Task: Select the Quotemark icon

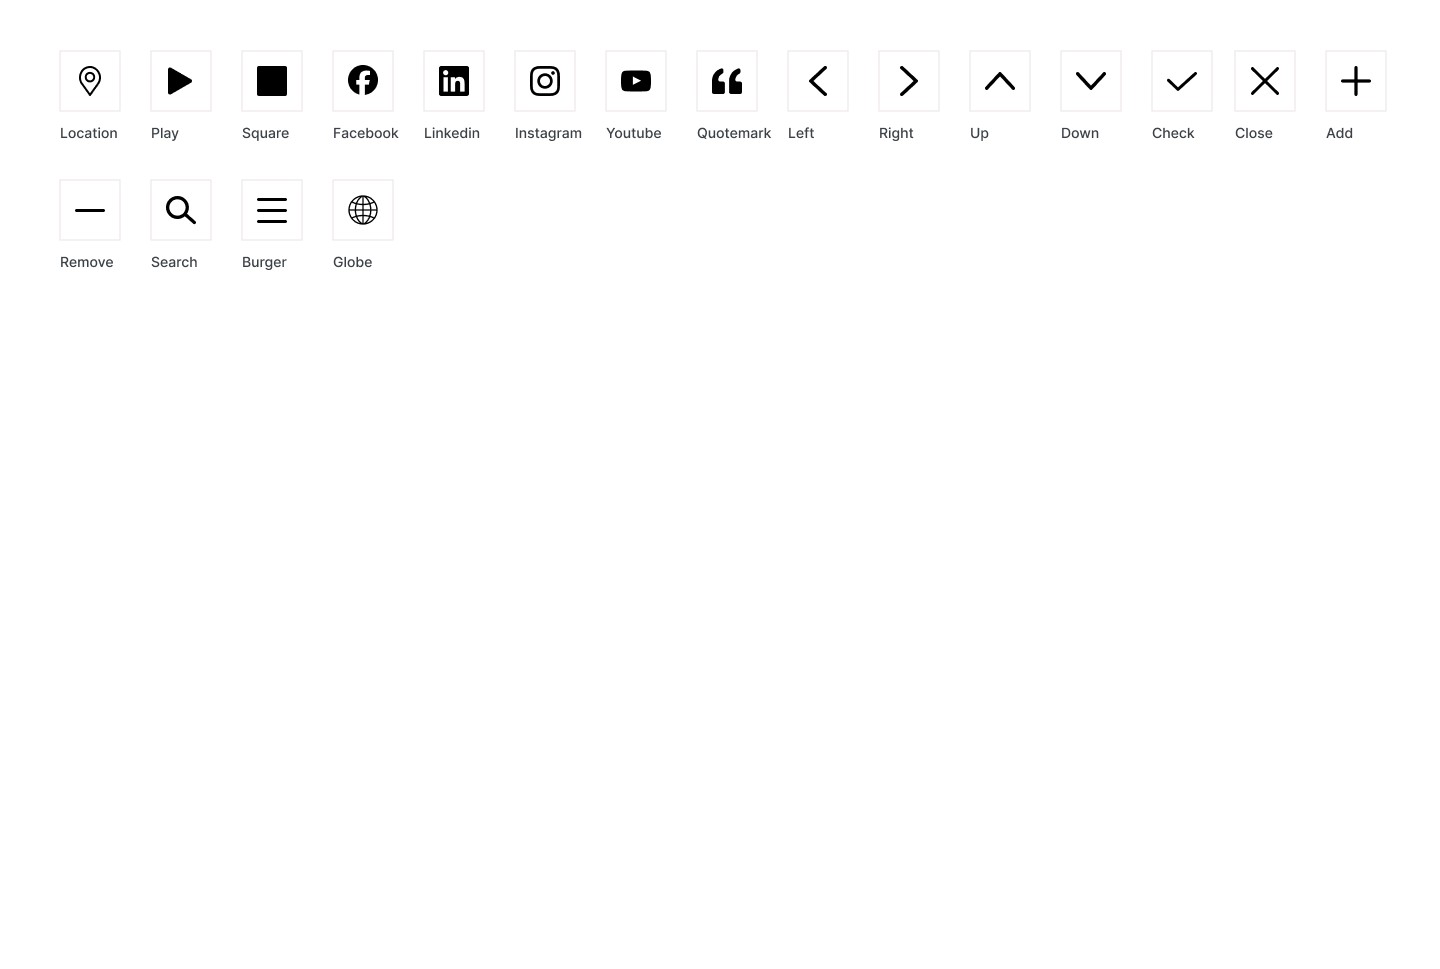Action: click(x=727, y=81)
